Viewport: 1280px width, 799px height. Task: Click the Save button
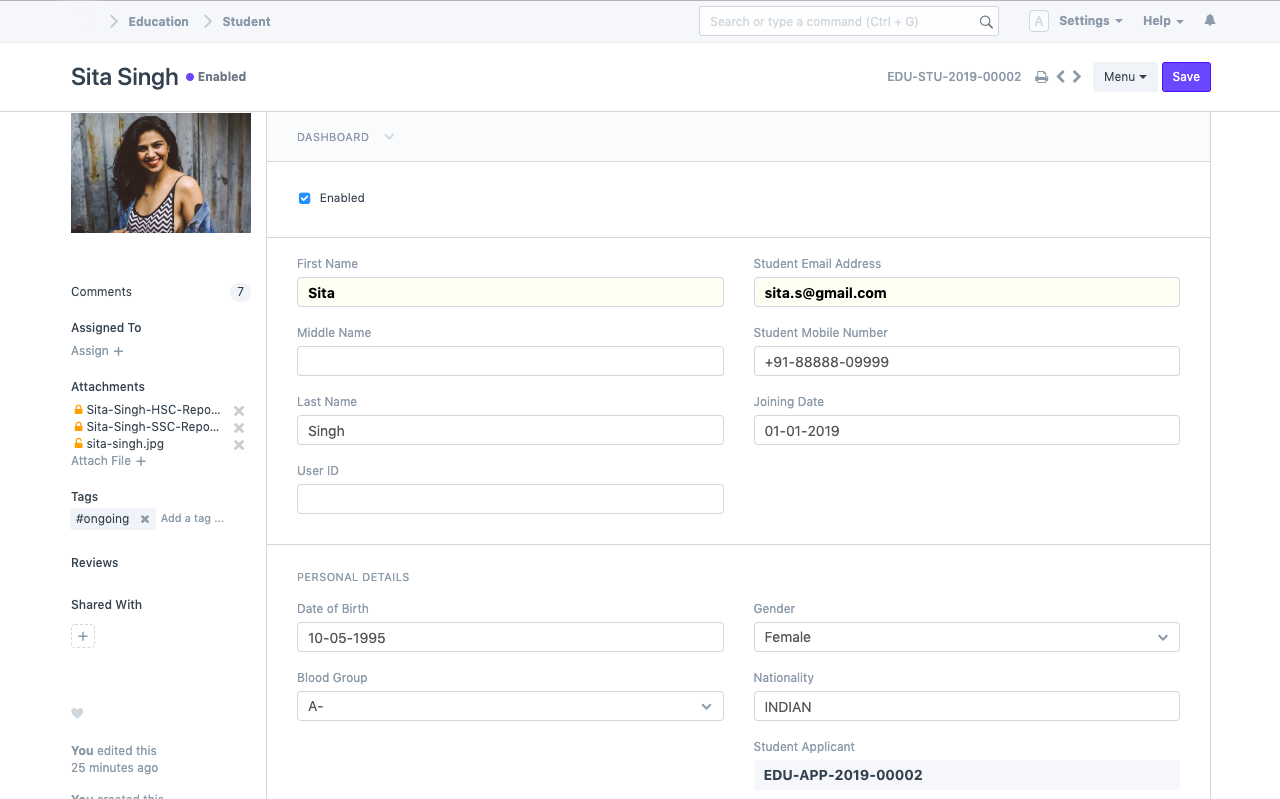[1186, 77]
